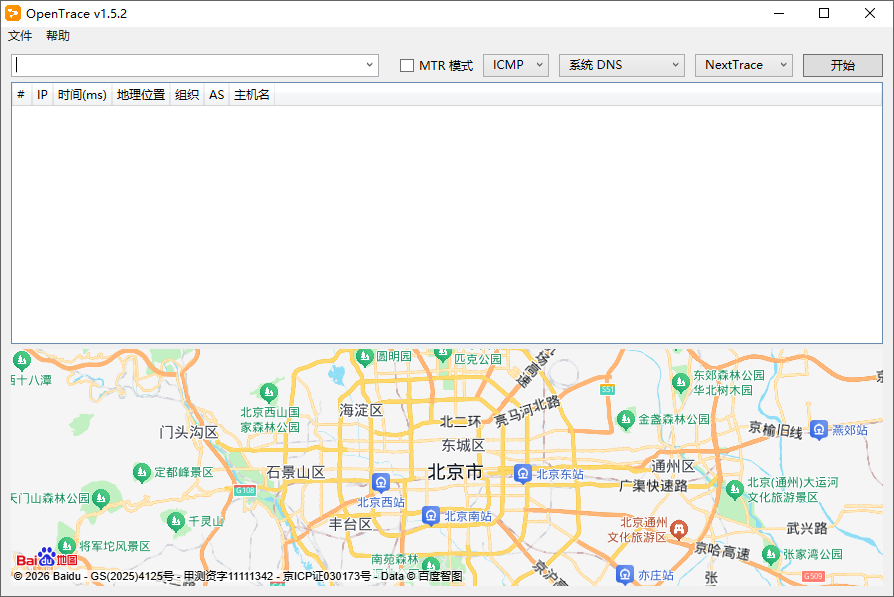Click the 地理位置 column header
Viewport: 894px width, 597px height.
pyautogui.click(x=141, y=95)
